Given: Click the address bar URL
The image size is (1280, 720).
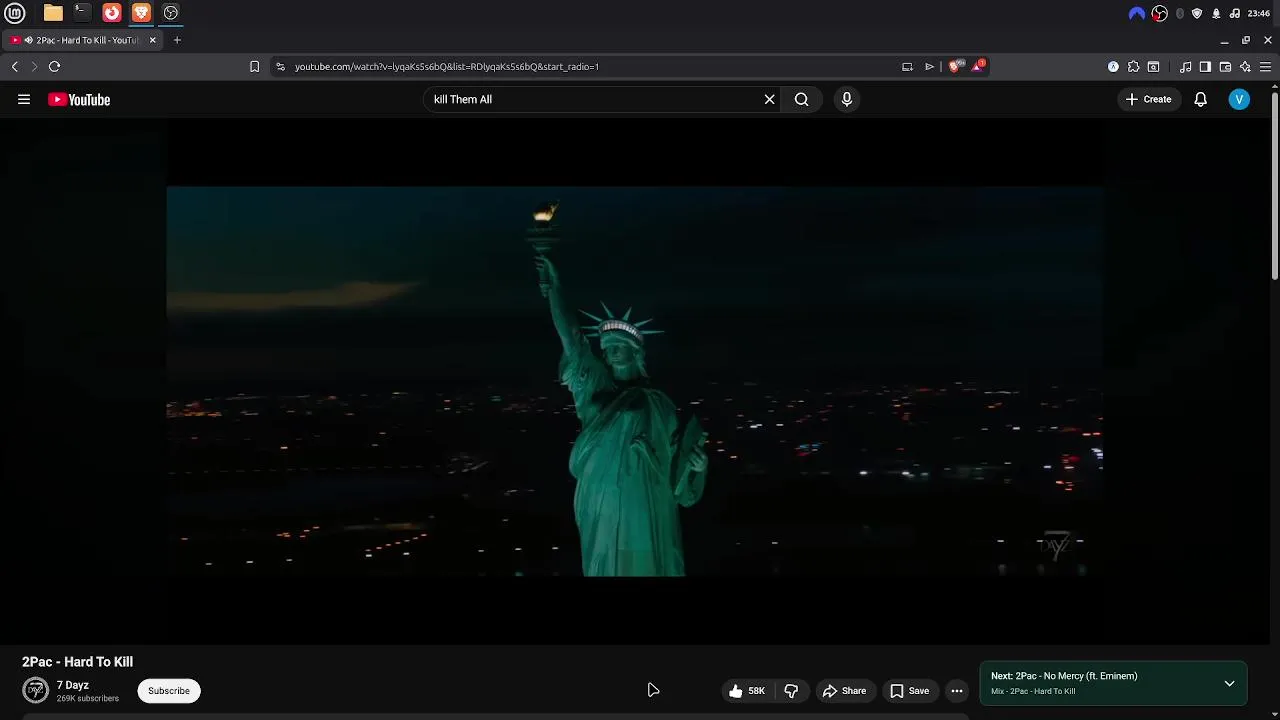Looking at the screenshot, I should coord(447,66).
